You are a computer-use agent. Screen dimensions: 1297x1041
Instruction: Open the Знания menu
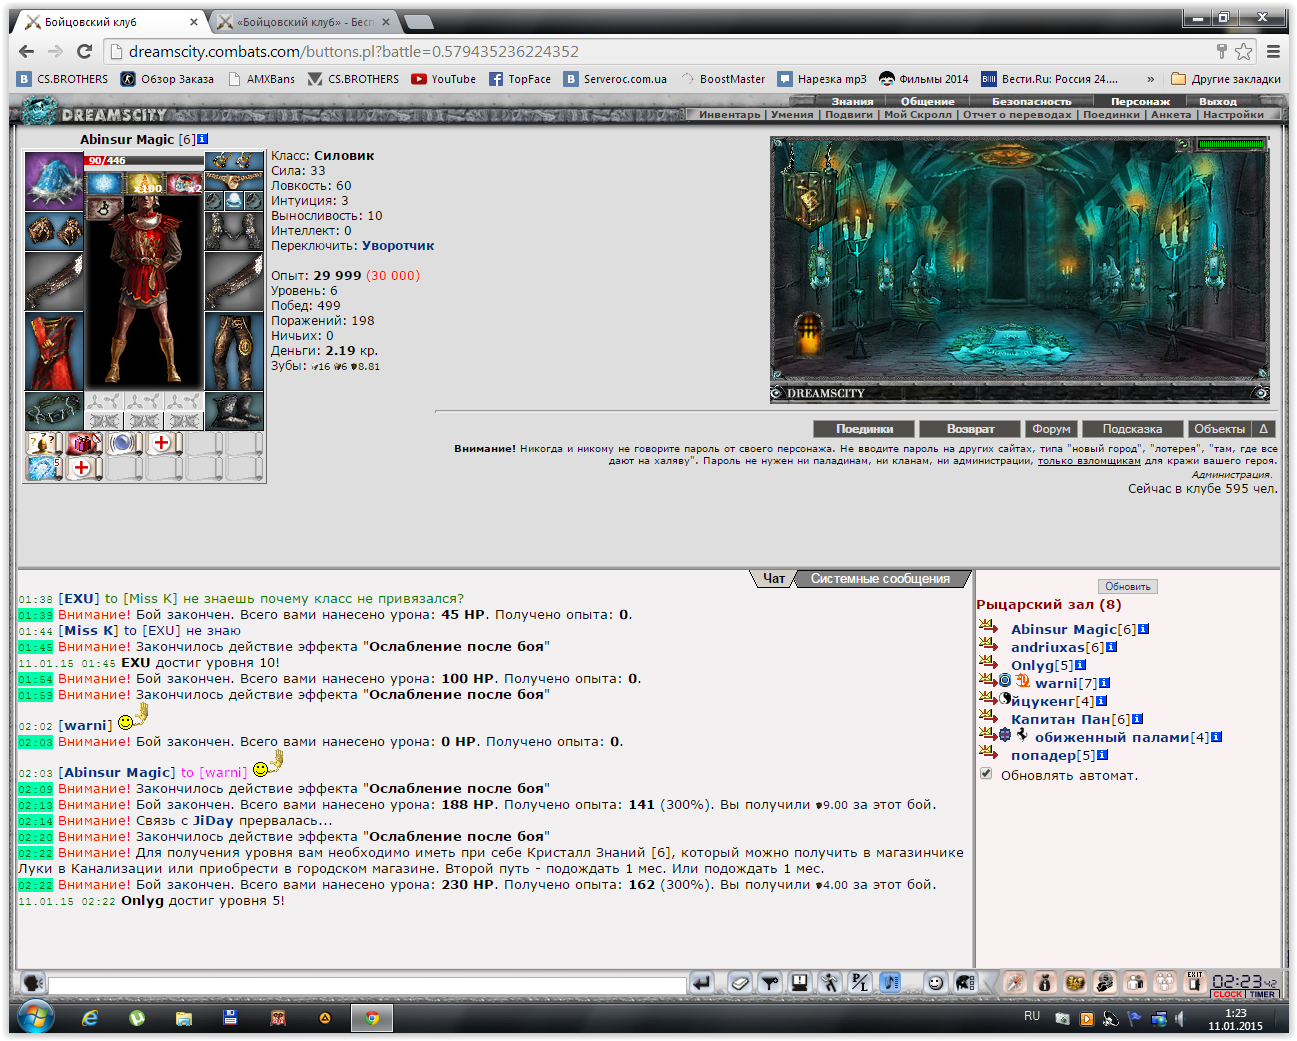click(x=852, y=101)
